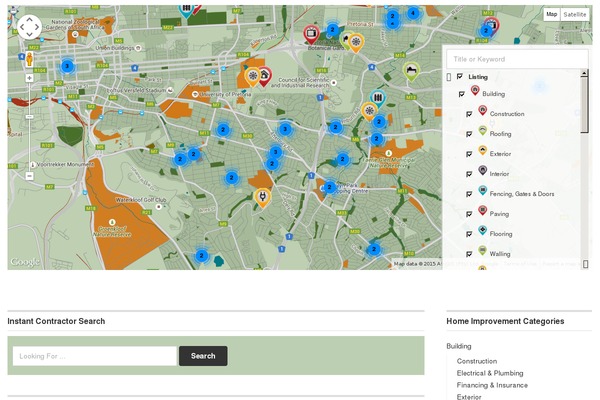Click the black Search button
Screen dimensions: 600x400
(x=203, y=356)
